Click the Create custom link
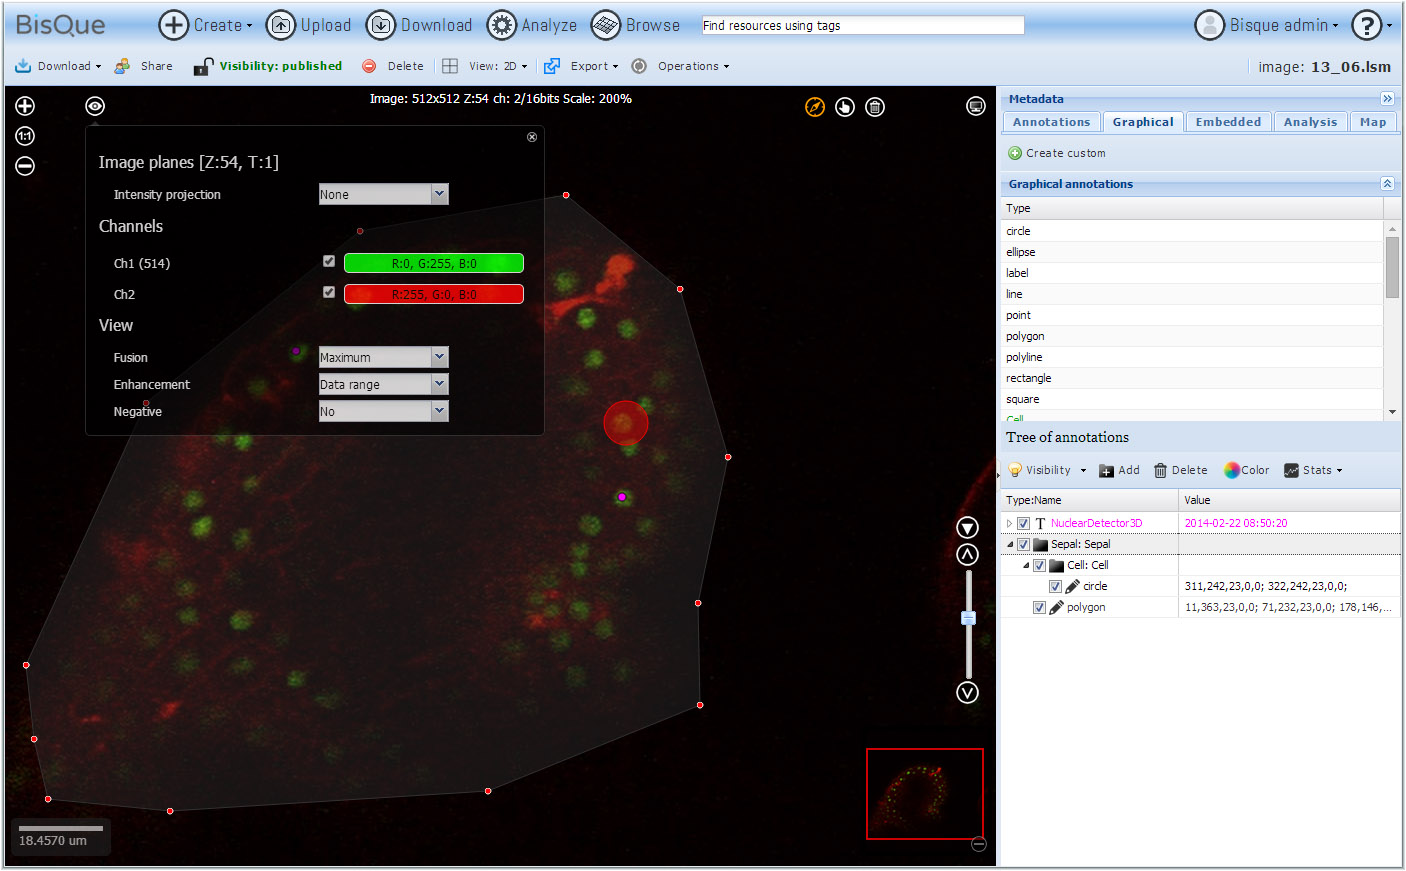 click(x=1065, y=153)
